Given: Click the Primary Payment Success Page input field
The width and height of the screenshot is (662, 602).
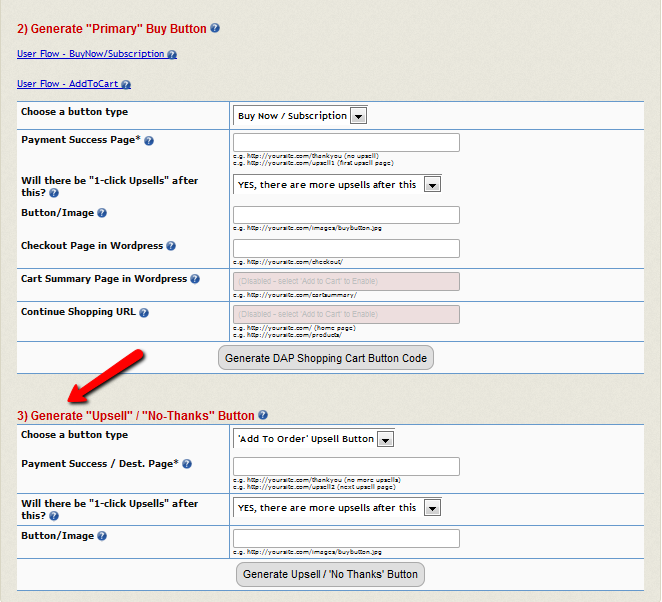Looking at the screenshot, I should 346,142.
